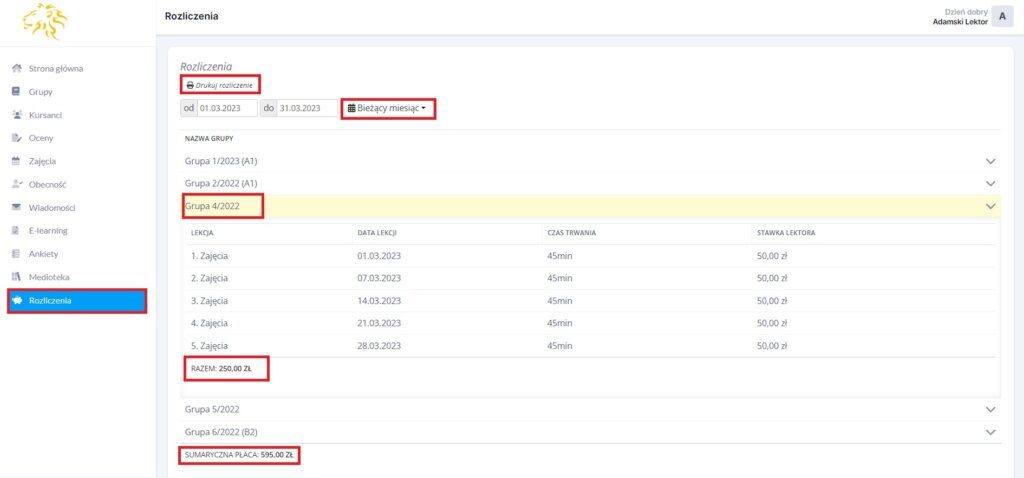Expand the Grupa 2/2022 (A1) chevron

991,184
